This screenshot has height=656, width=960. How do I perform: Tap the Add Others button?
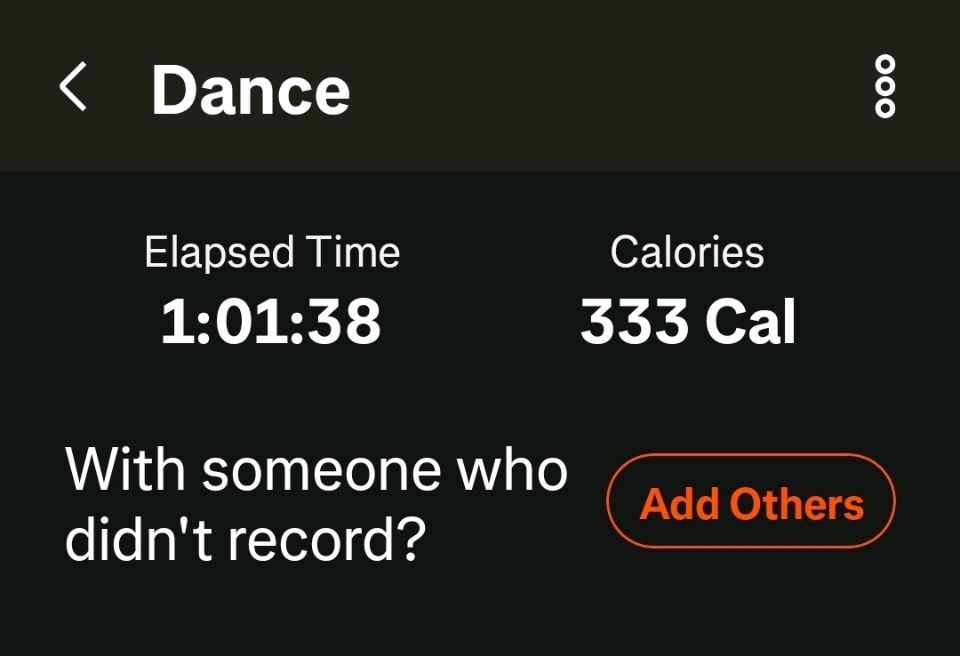coord(751,503)
